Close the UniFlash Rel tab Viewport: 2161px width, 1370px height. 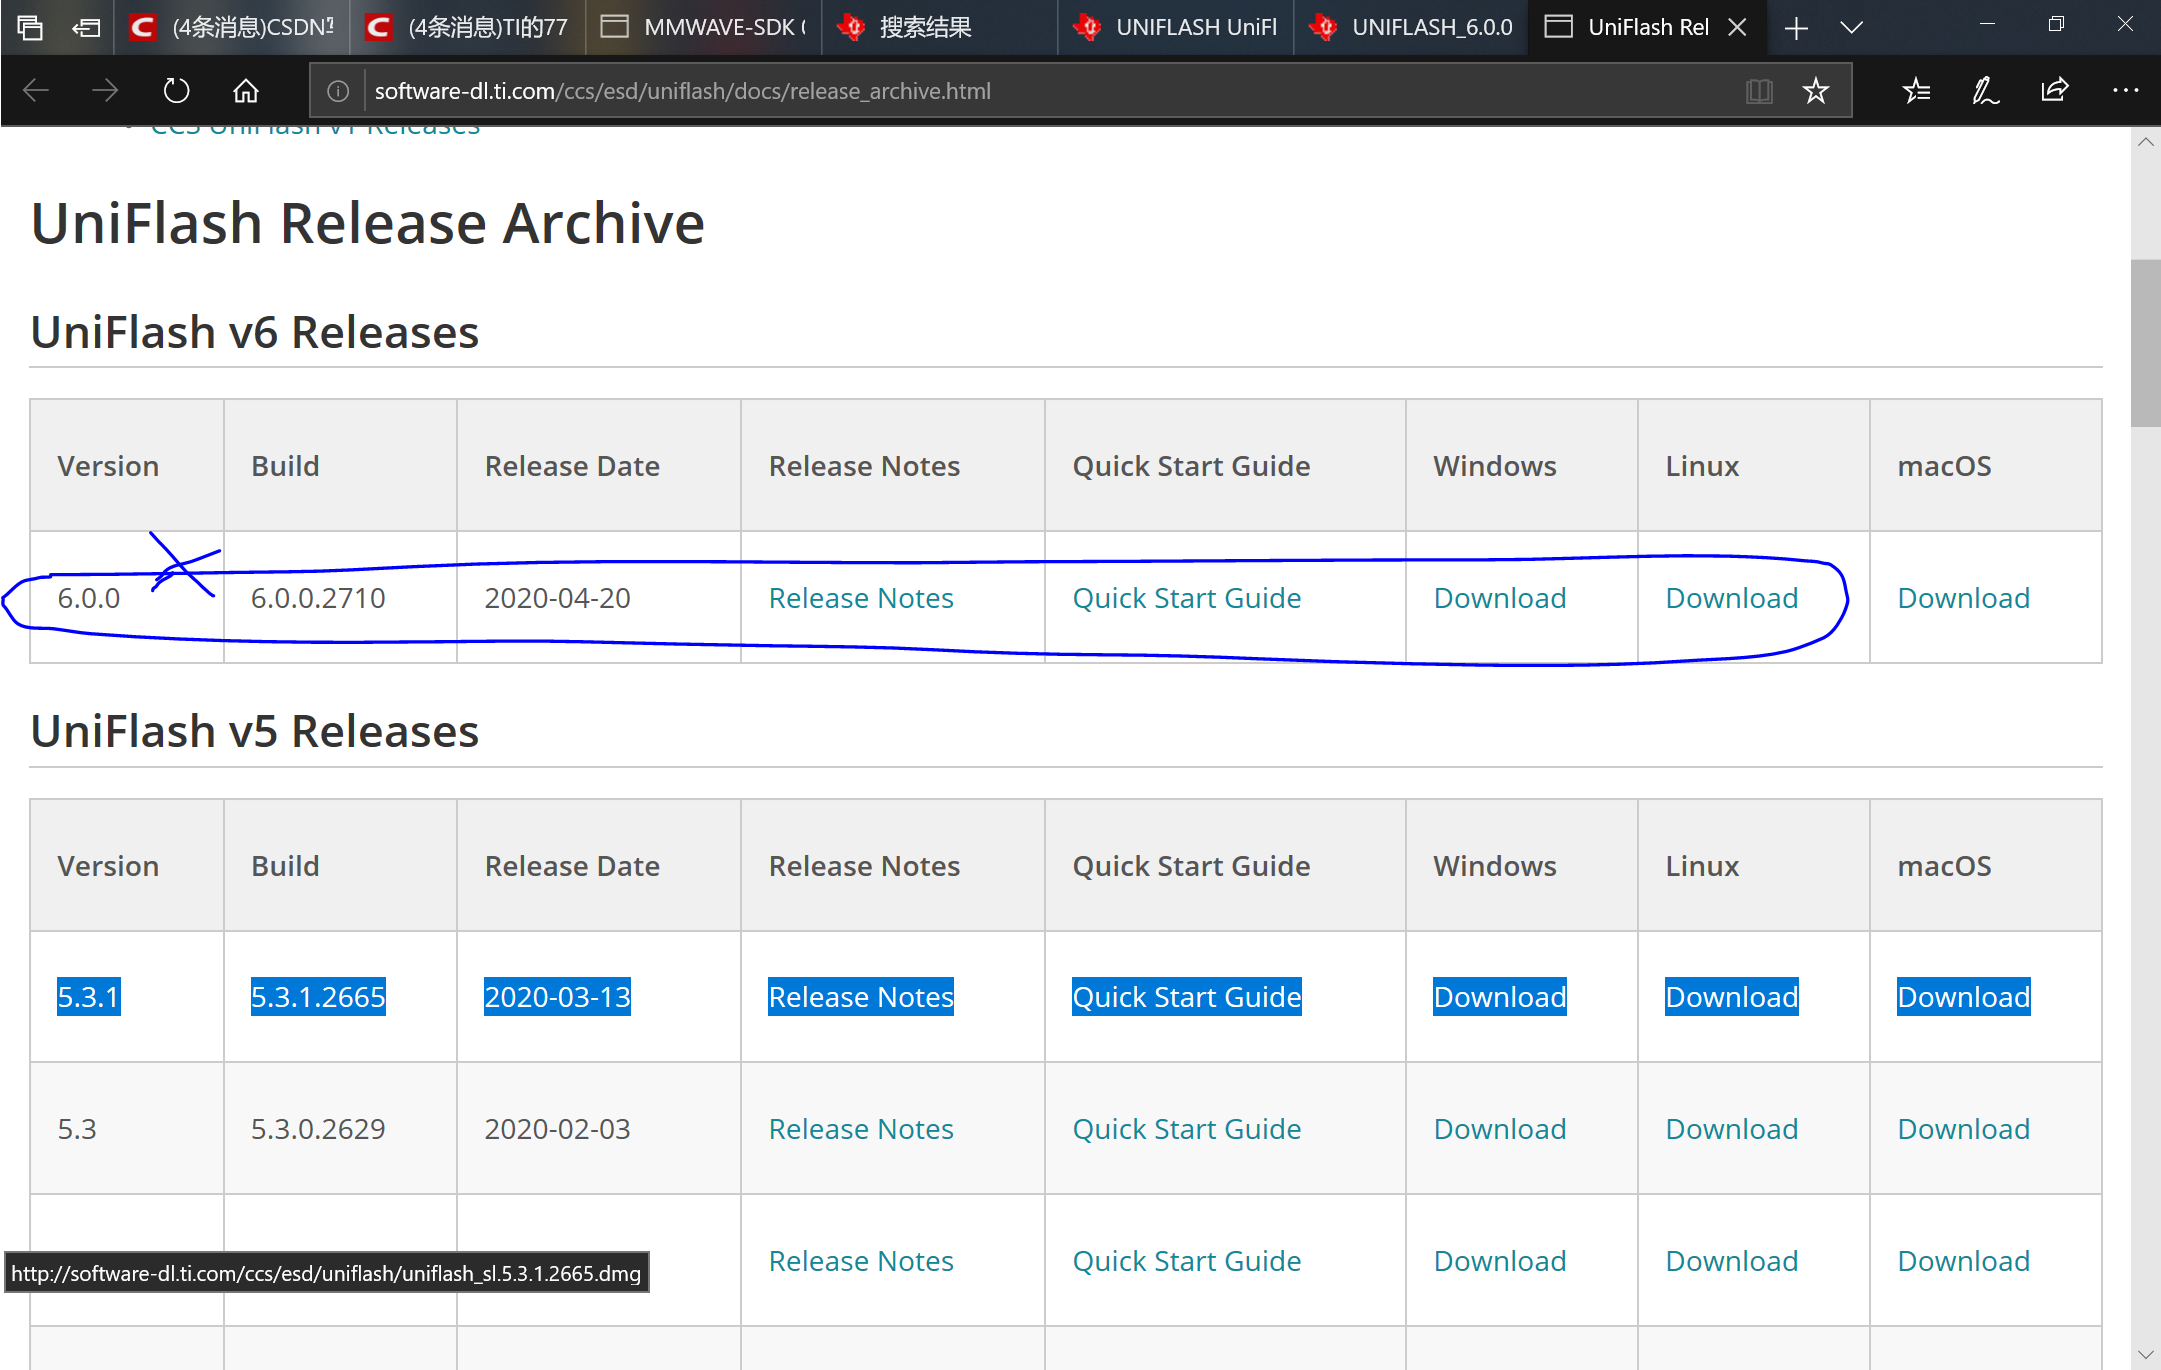pos(1738,27)
